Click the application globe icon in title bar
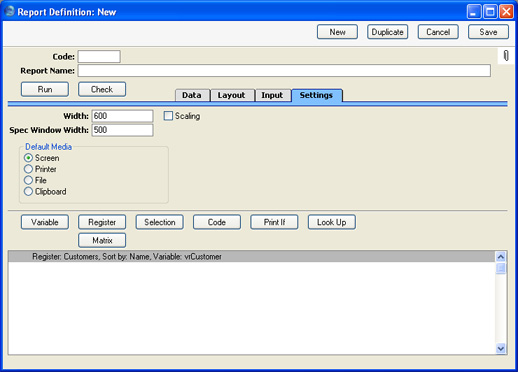 pos(9,11)
